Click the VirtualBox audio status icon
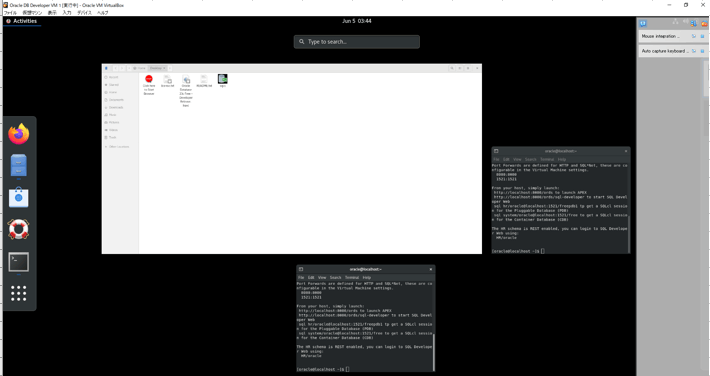Image resolution: width=710 pixels, height=376 pixels. click(x=686, y=21)
